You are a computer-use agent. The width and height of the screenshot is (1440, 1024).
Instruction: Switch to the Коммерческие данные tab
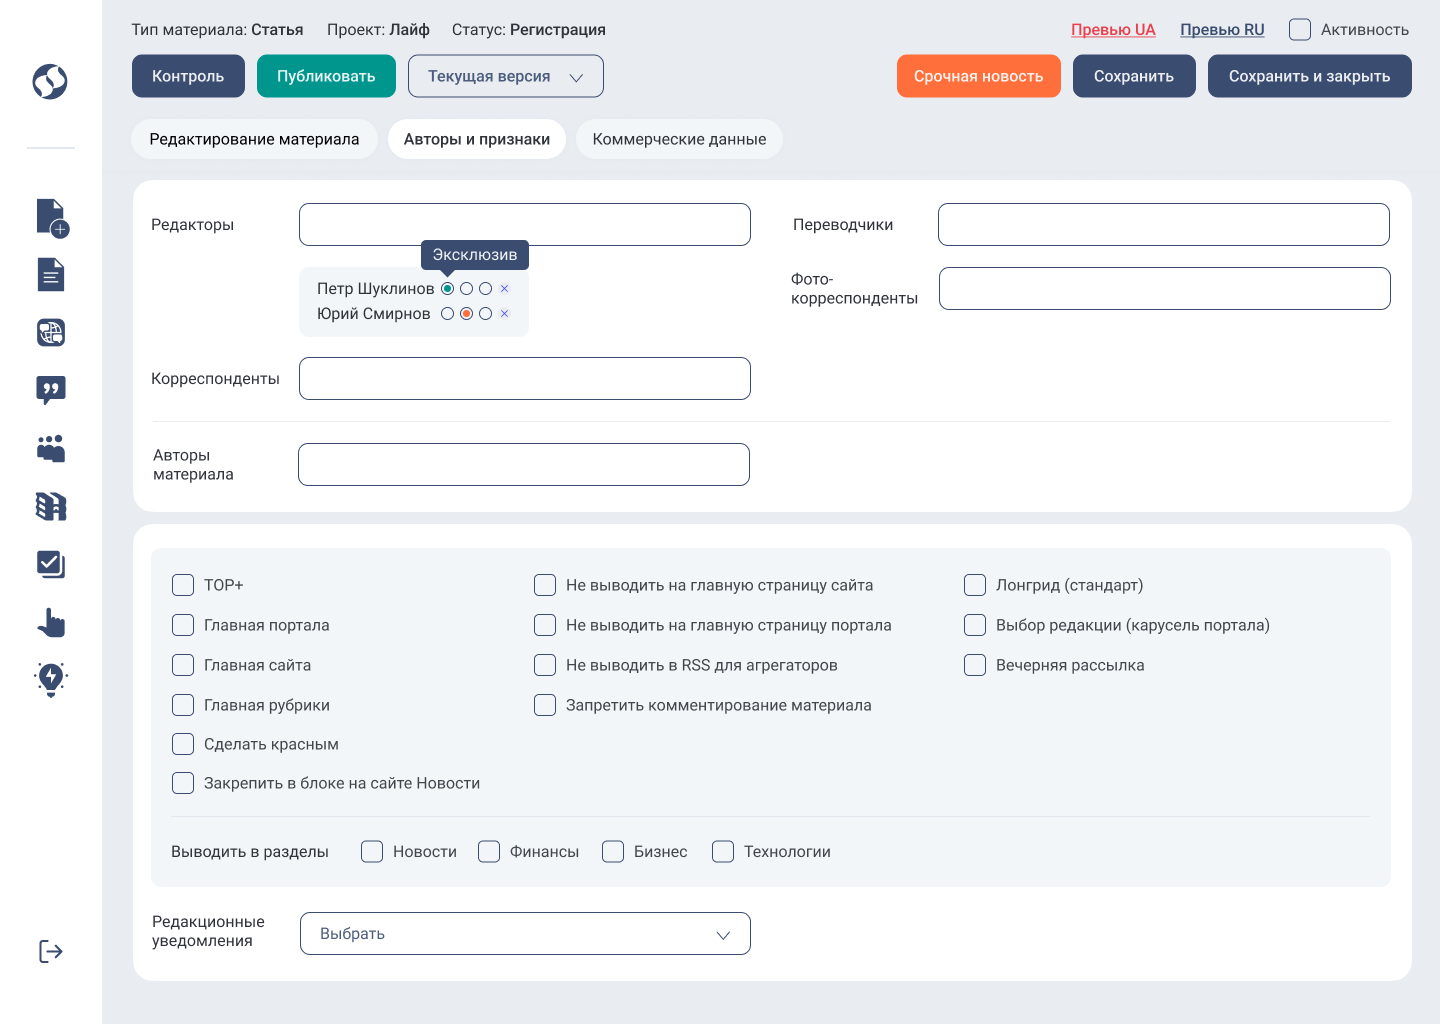[x=679, y=139]
